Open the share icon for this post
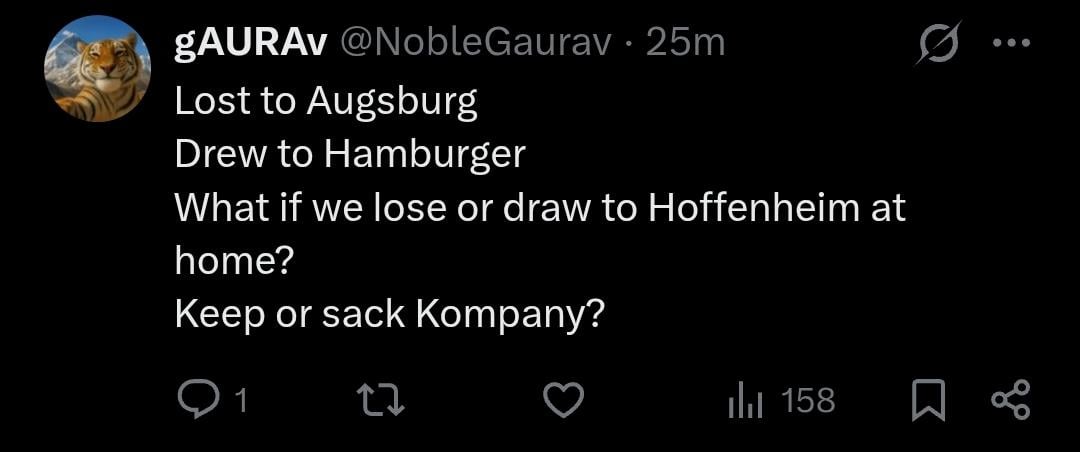Viewport: 1080px width, 452px height. tap(1008, 401)
